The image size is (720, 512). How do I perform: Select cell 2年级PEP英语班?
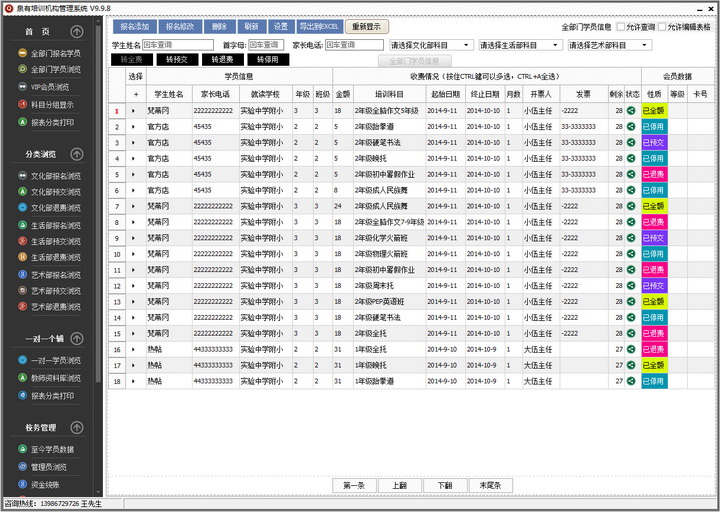coord(389,302)
